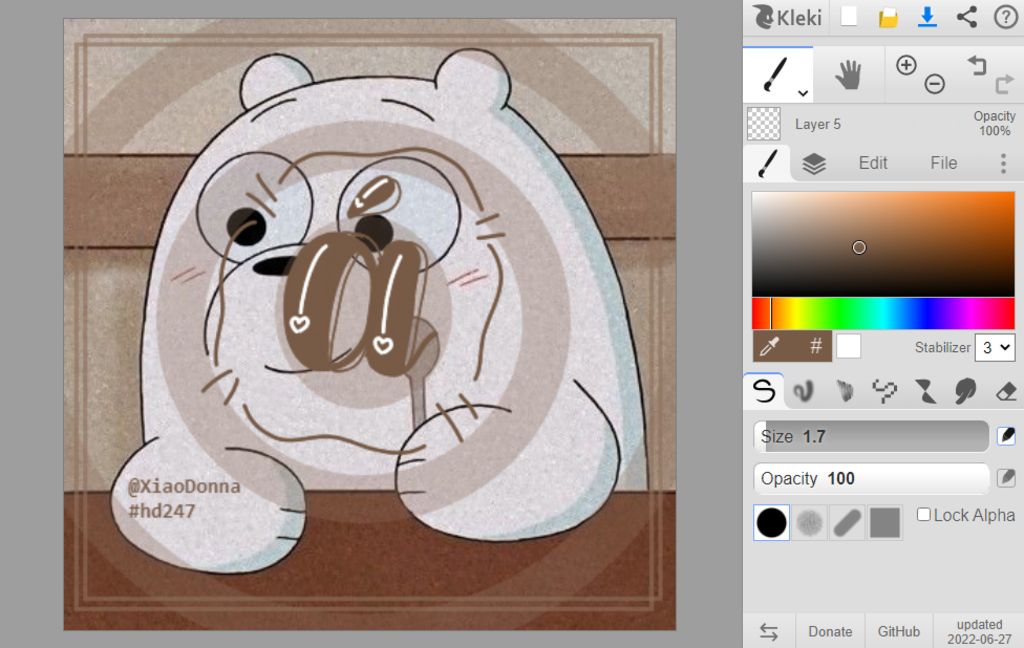This screenshot has height=648, width=1024.
Task: Choose the Chemy brush type
Action: (x=925, y=391)
